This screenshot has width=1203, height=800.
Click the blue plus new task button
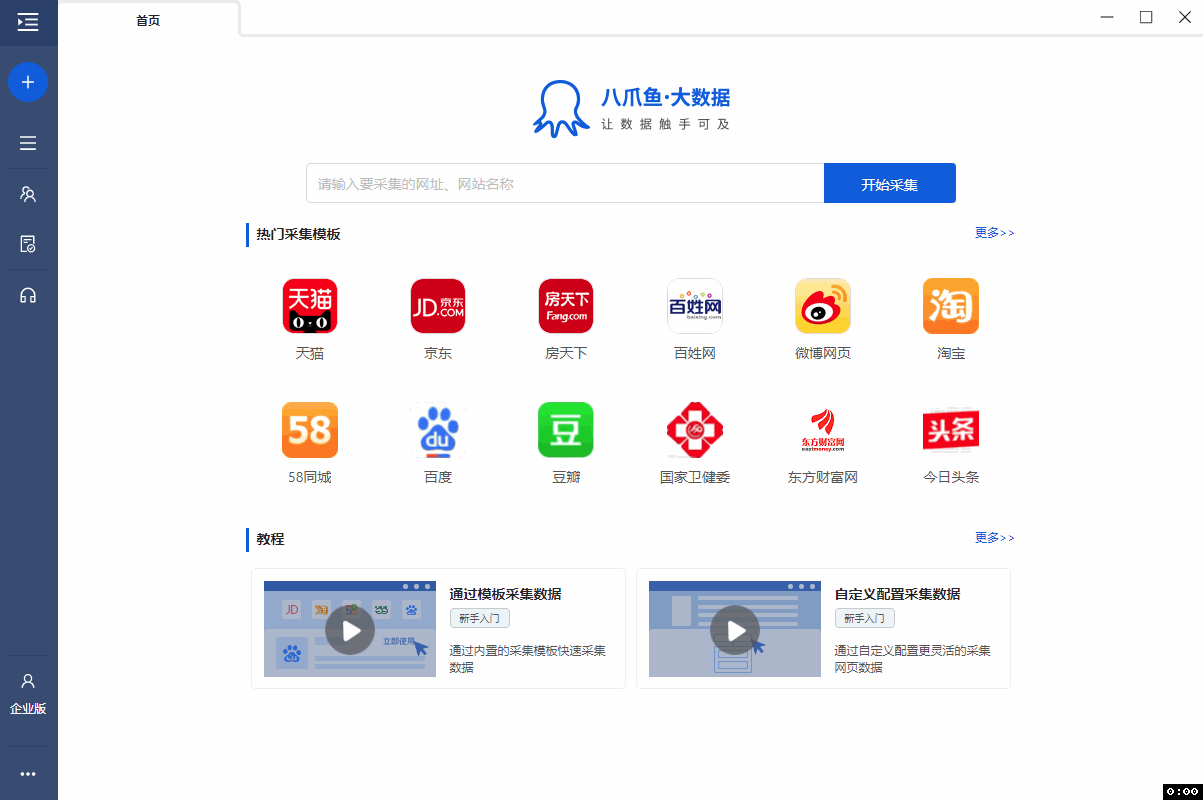point(28,81)
